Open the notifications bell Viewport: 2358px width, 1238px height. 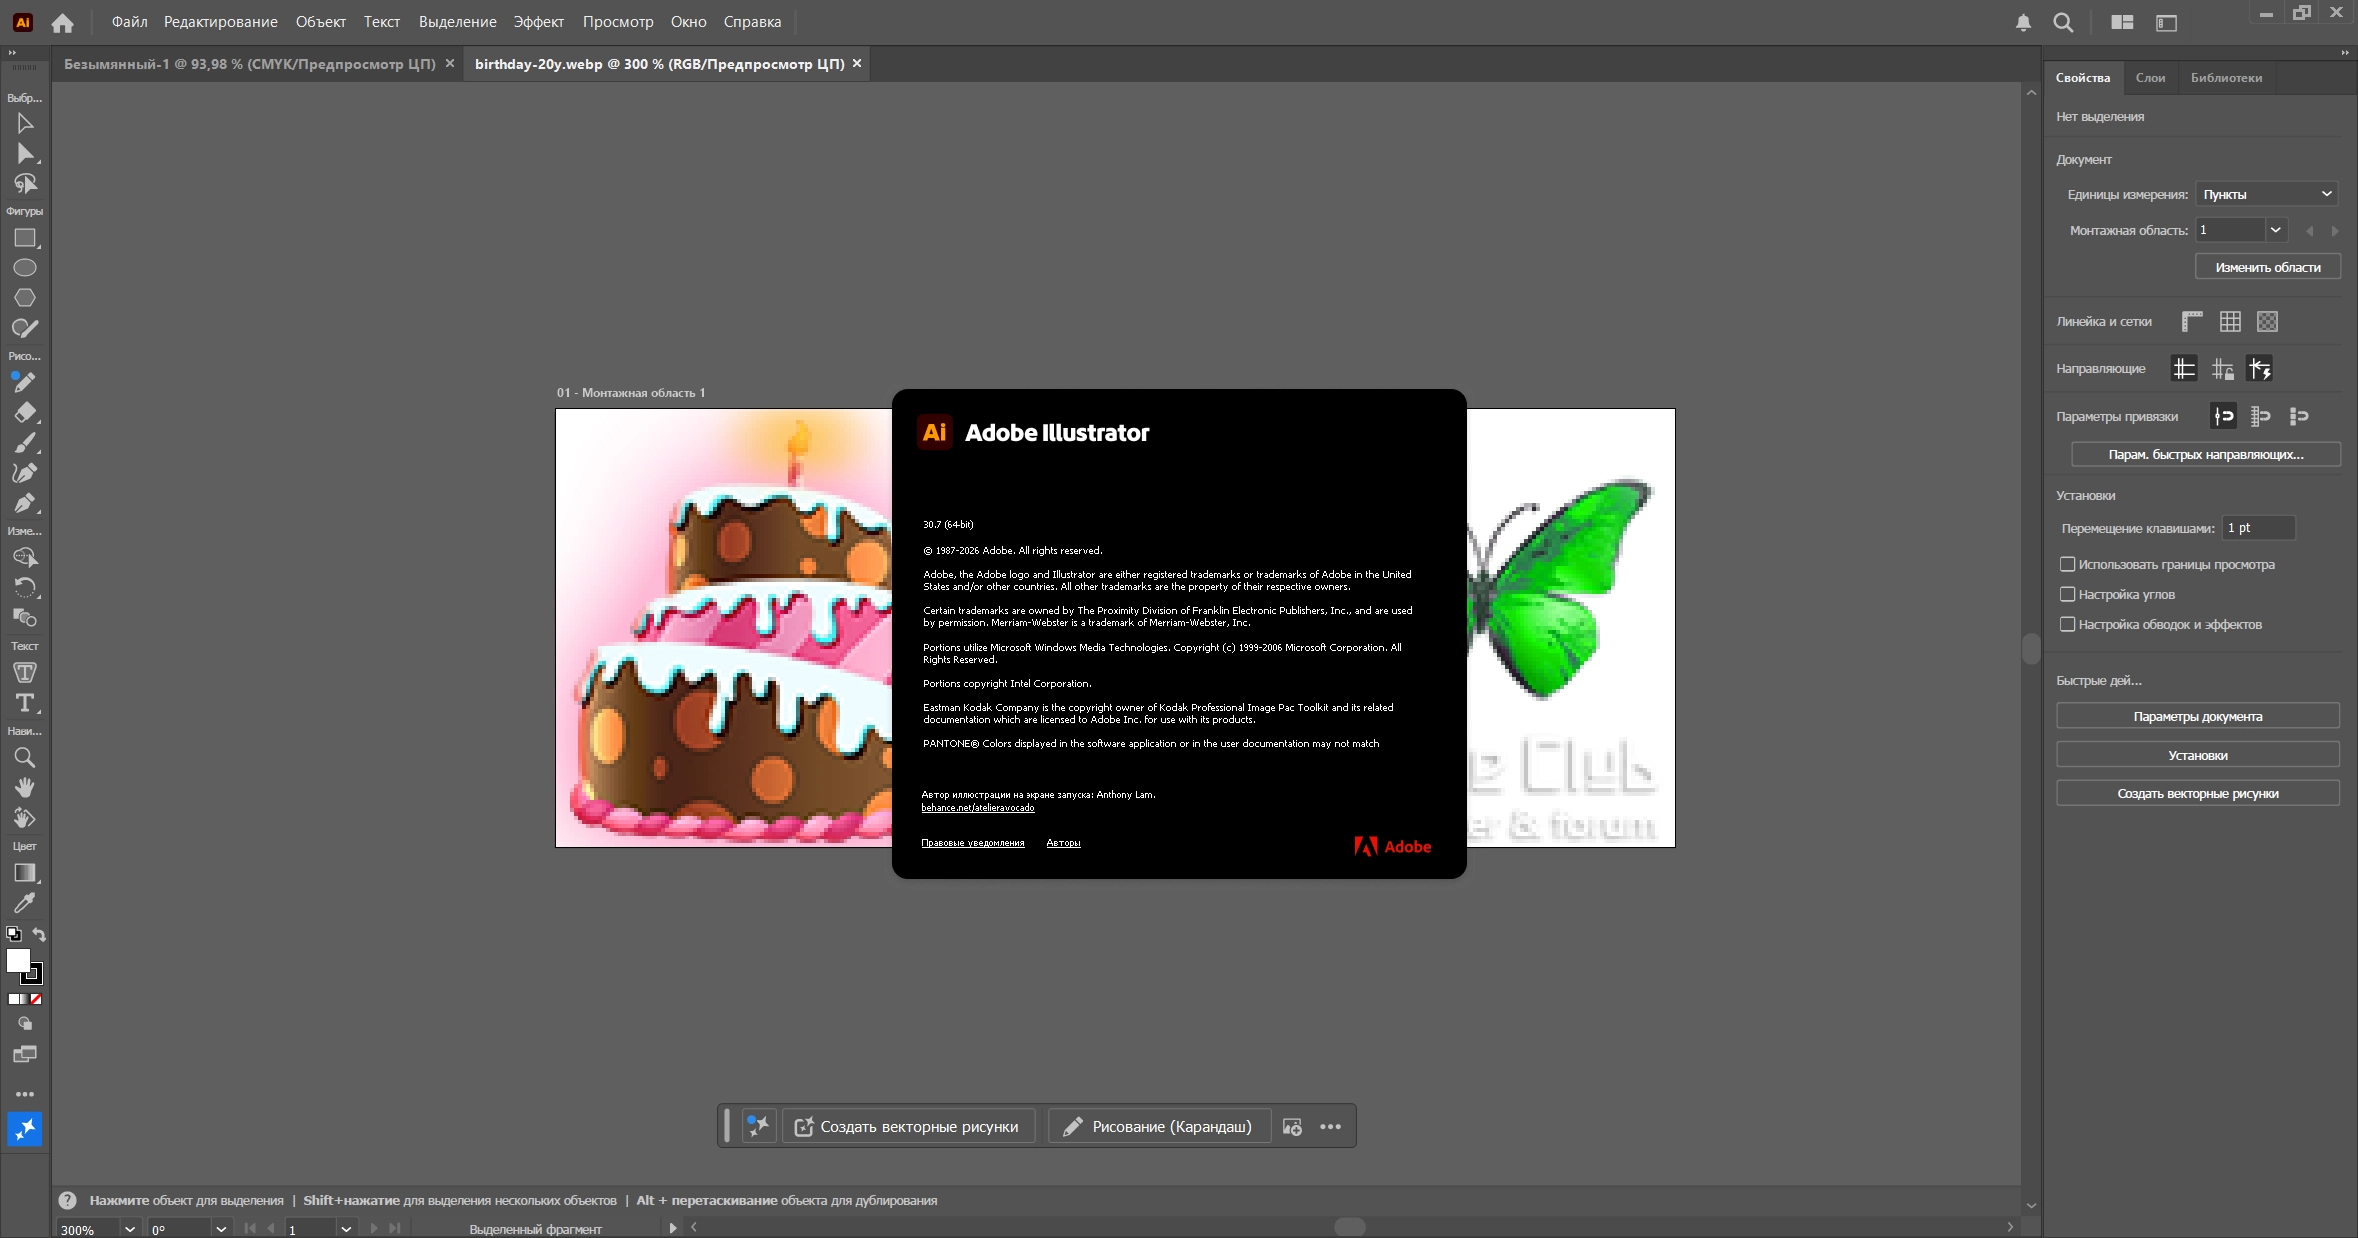pos(2023,22)
